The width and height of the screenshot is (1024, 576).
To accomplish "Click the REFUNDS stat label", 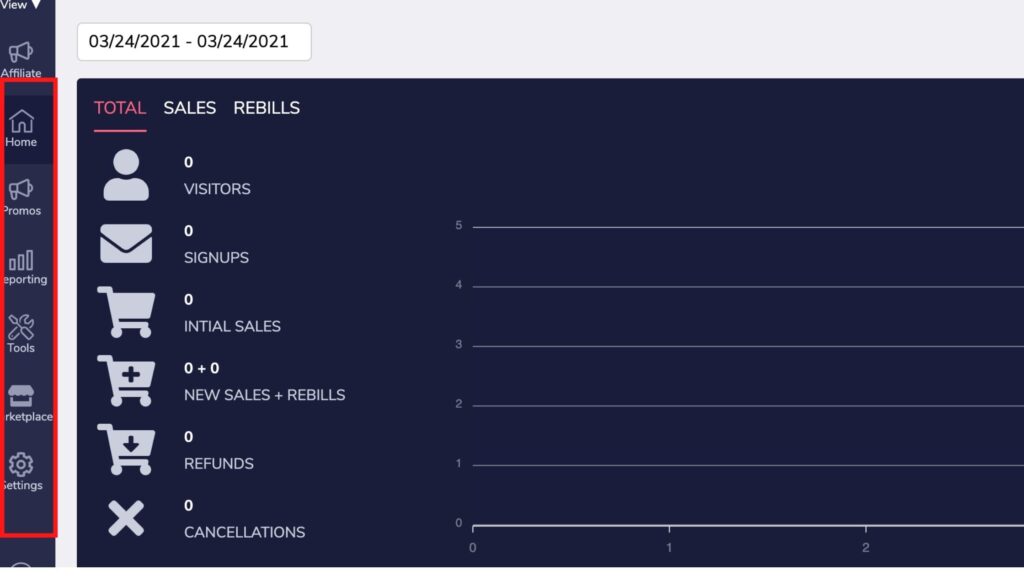I will pyautogui.click(x=219, y=464).
